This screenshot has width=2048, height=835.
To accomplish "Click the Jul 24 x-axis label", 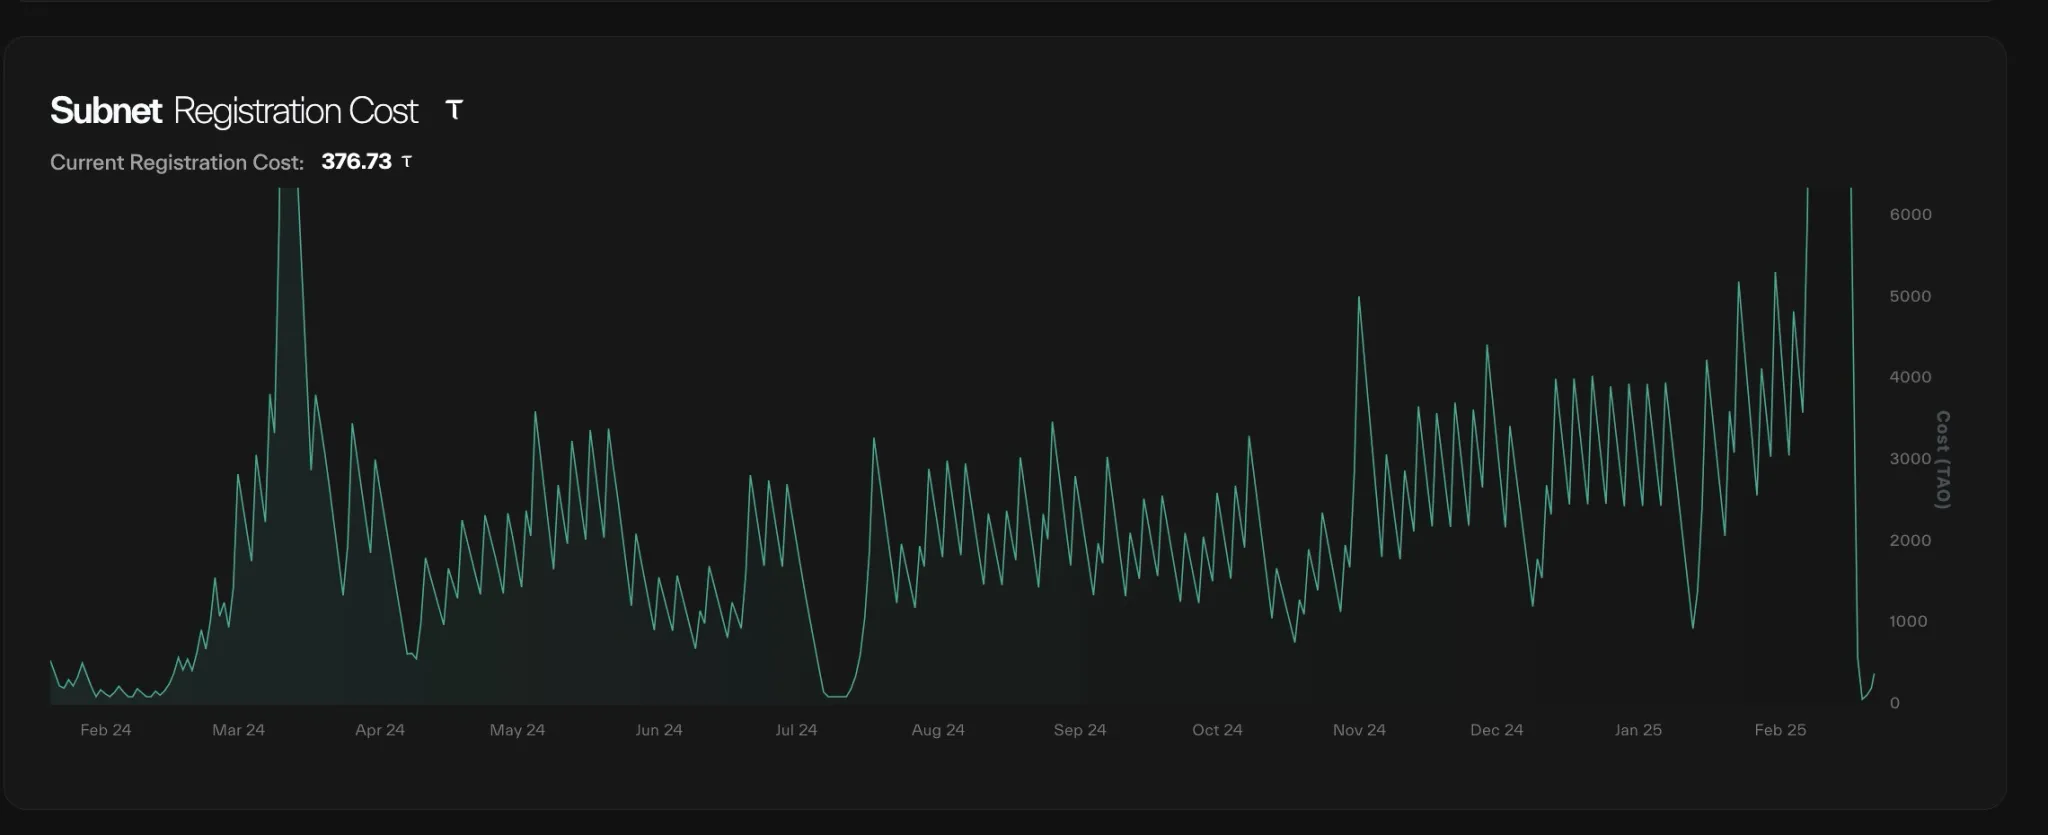I will tap(796, 730).
